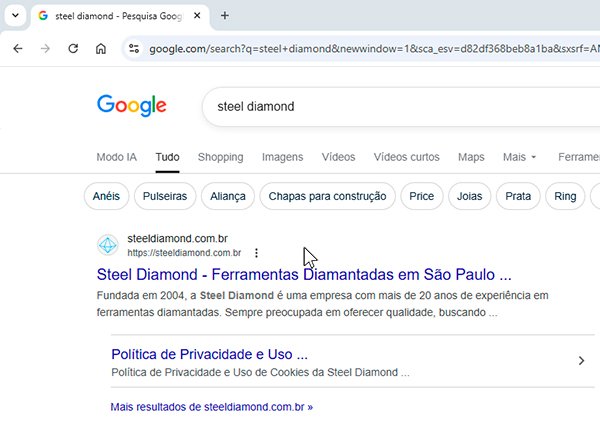
Task: Filter by Chapas para construção chip
Action: (x=327, y=196)
